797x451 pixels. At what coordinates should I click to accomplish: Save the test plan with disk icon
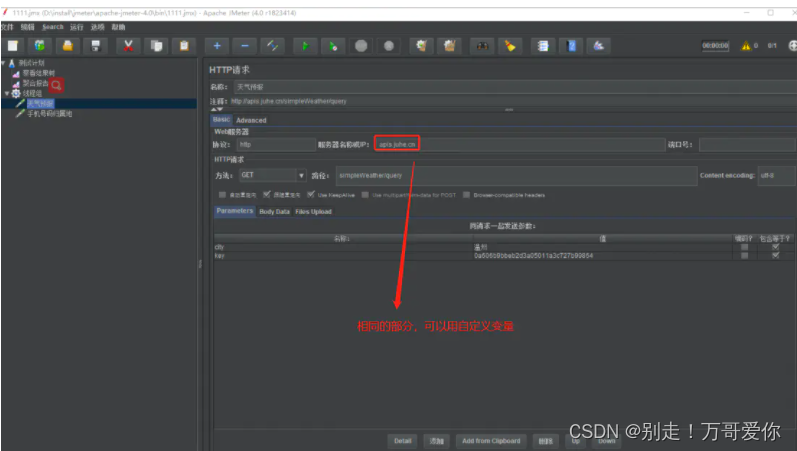click(x=95, y=46)
